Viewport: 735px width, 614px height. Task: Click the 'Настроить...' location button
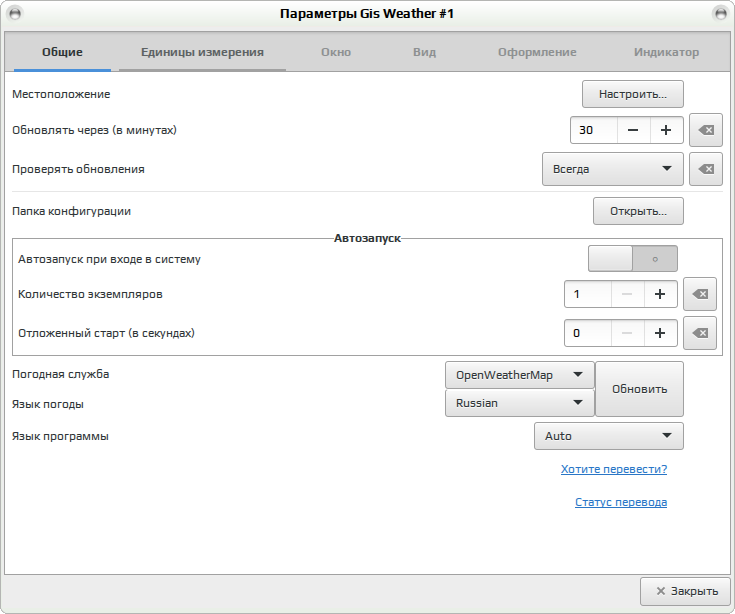[633, 94]
